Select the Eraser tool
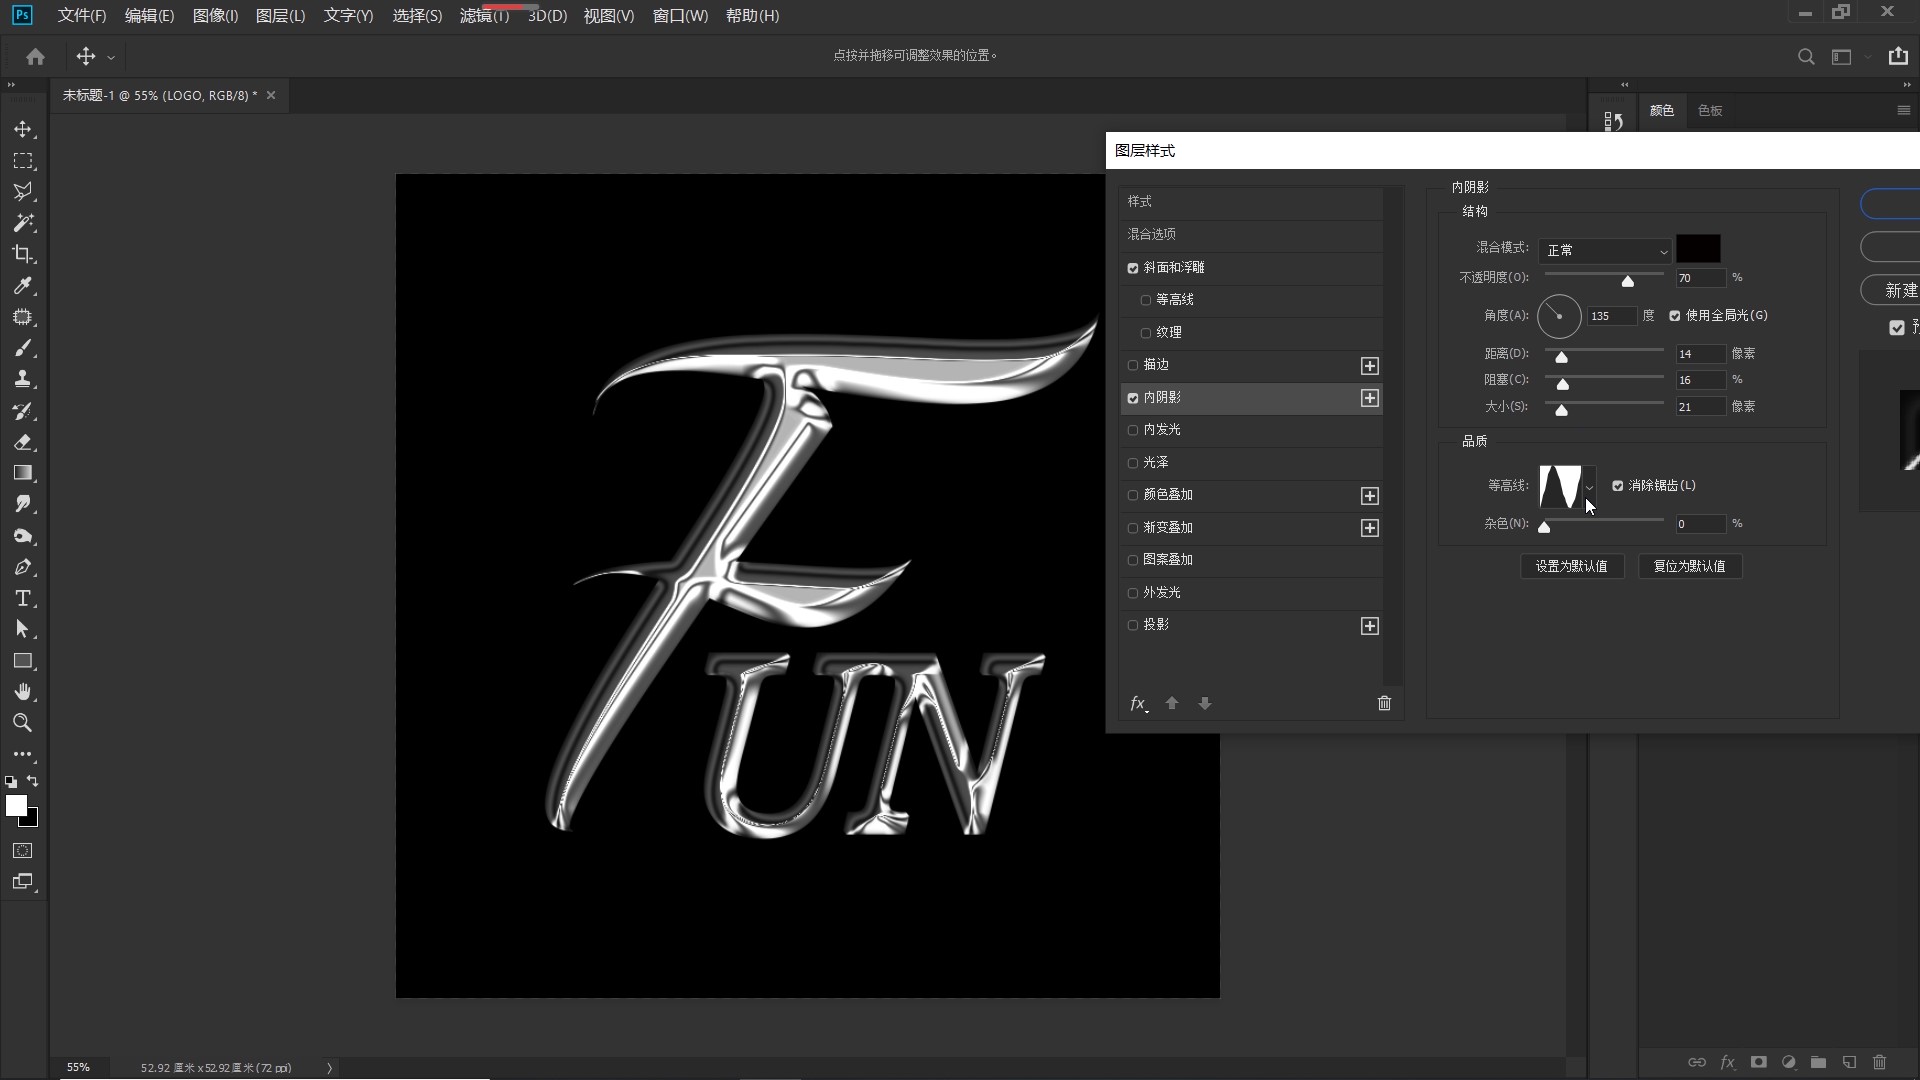 (x=22, y=442)
